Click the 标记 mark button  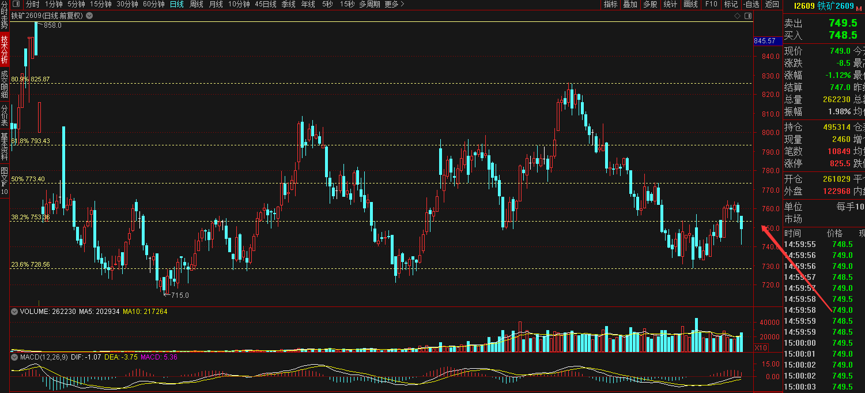(731, 4)
